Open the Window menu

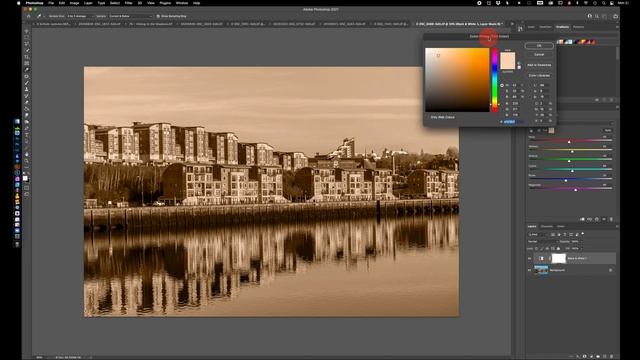click(x=182, y=3)
